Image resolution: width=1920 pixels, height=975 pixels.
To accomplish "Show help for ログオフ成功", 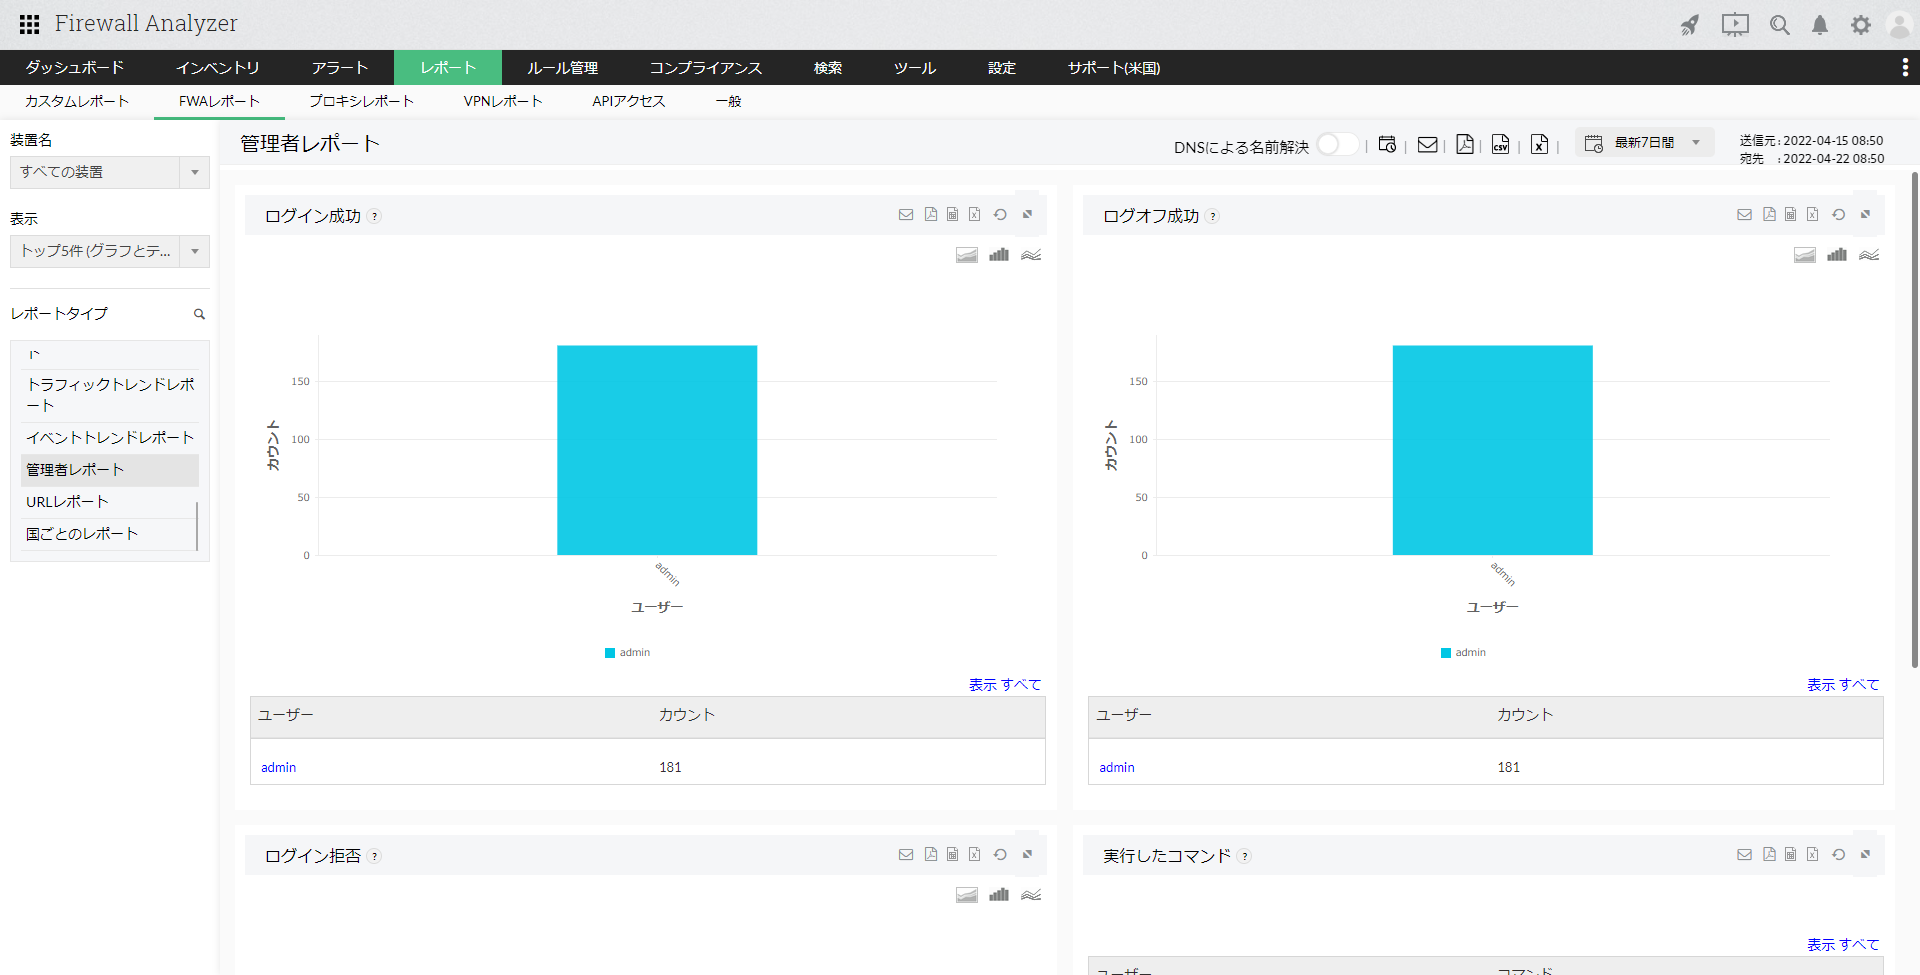I will coord(1213,216).
